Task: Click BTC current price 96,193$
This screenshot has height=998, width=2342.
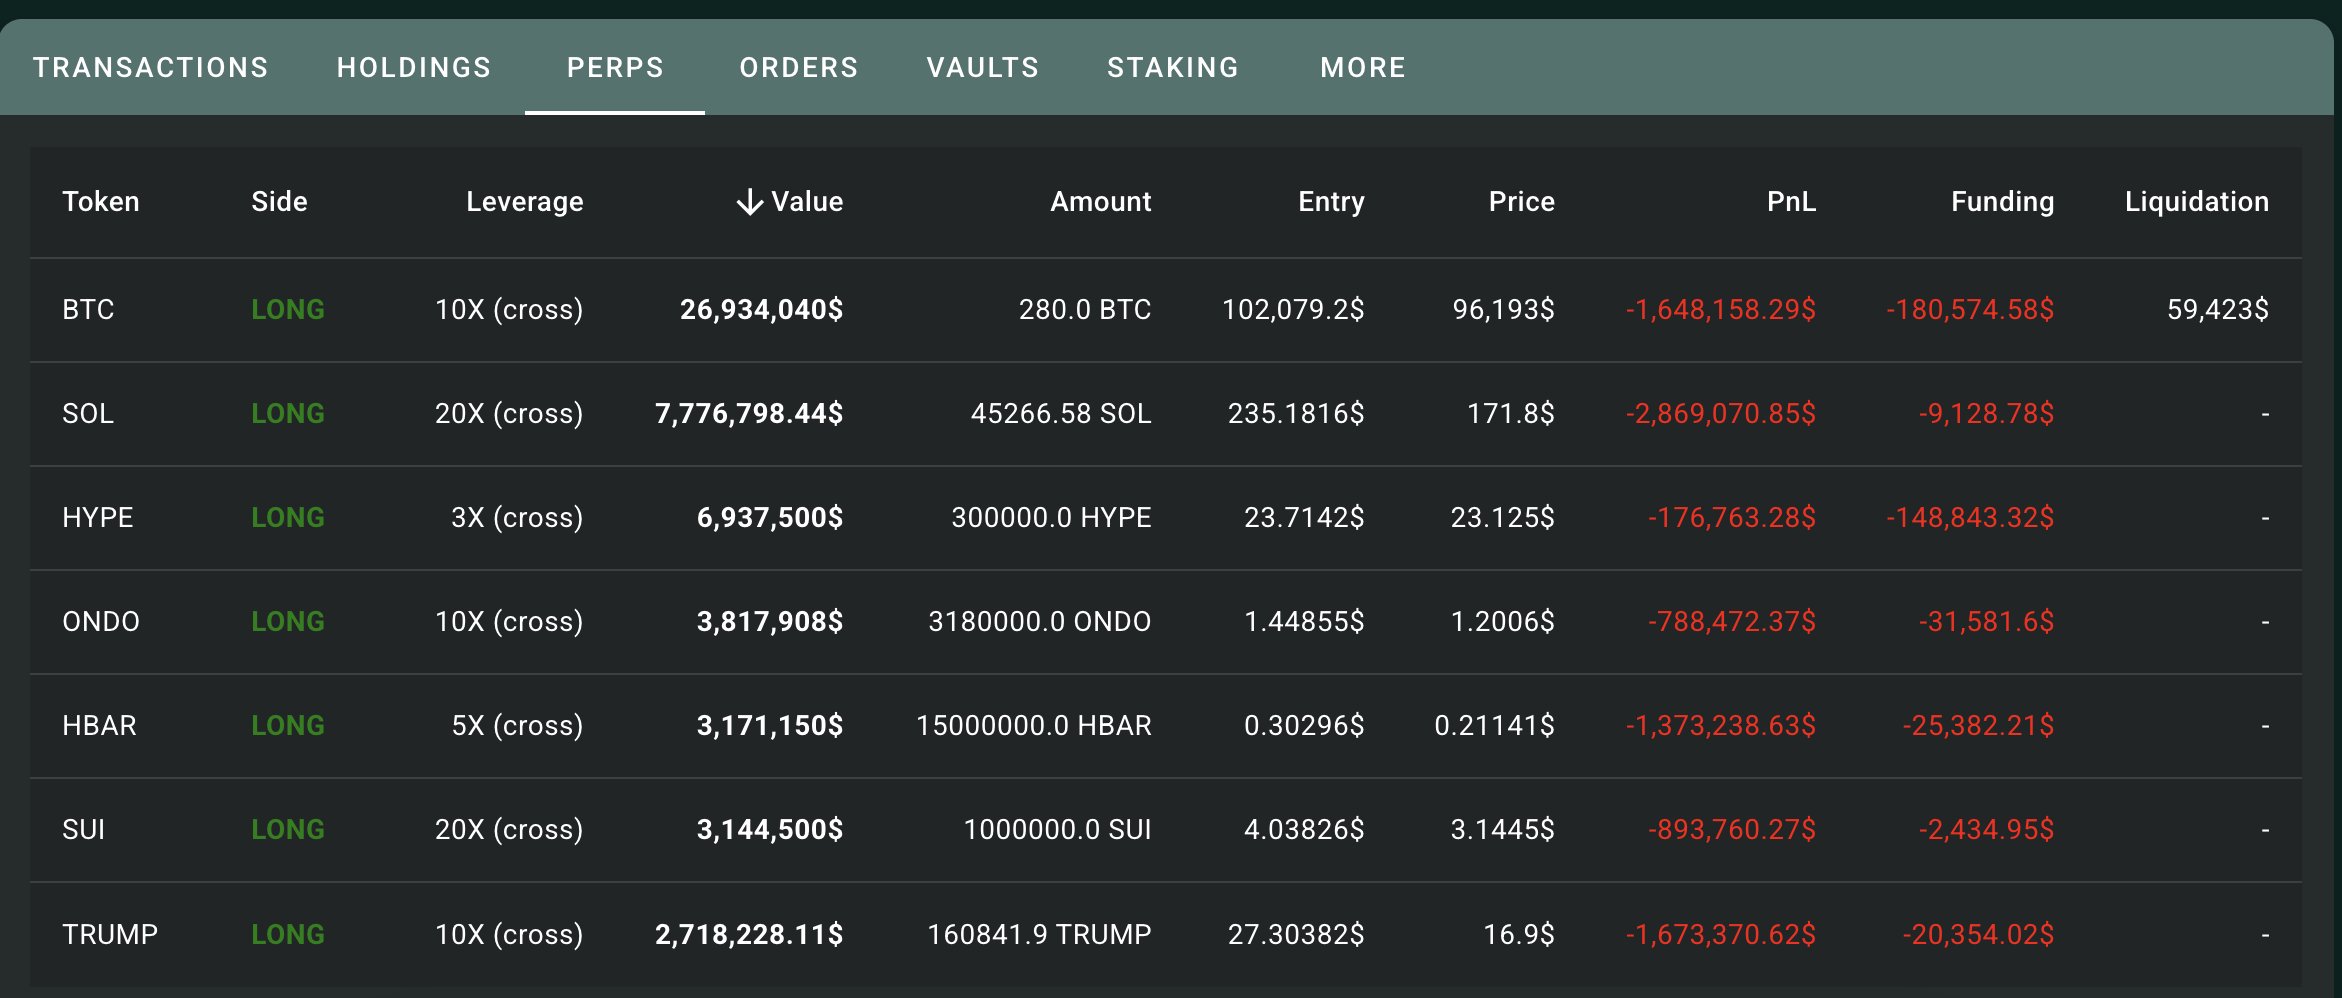Action: [1504, 310]
